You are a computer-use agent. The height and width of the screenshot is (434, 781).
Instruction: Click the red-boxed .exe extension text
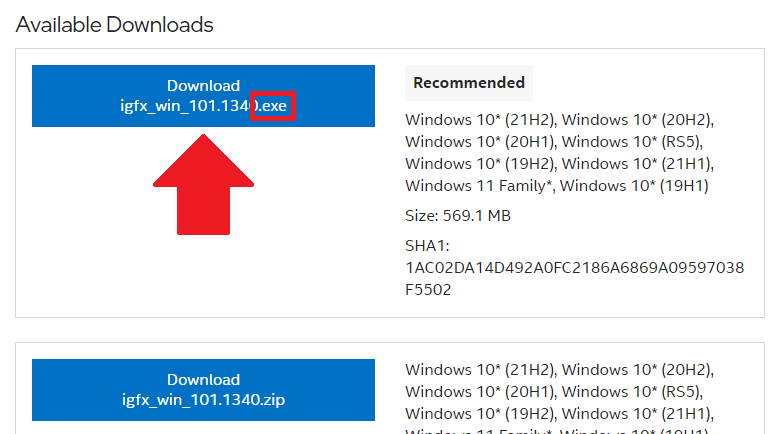[x=273, y=106]
